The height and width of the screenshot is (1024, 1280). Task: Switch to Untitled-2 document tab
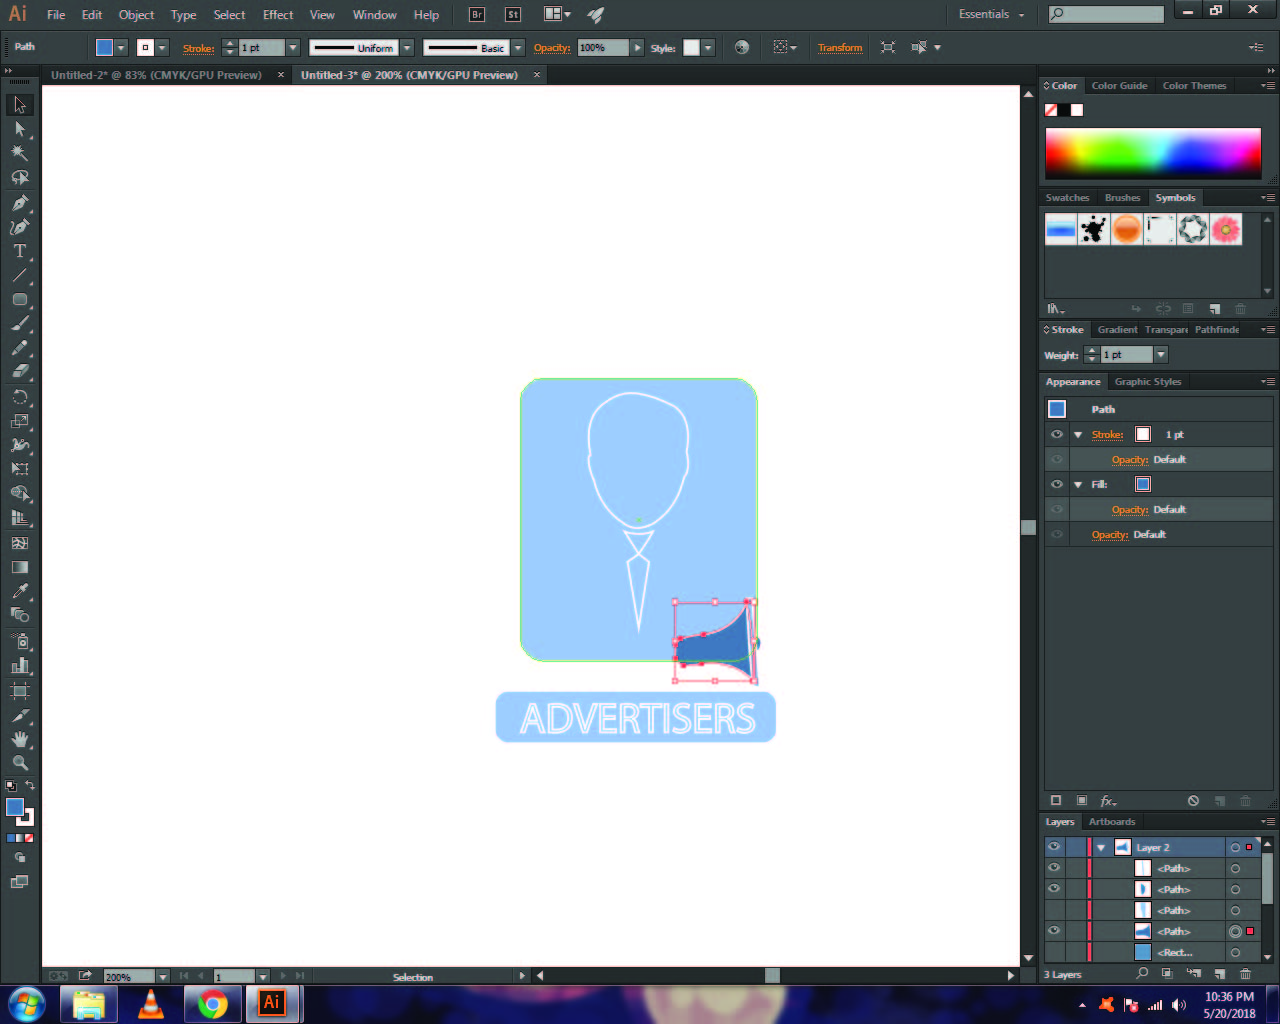(x=157, y=75)
